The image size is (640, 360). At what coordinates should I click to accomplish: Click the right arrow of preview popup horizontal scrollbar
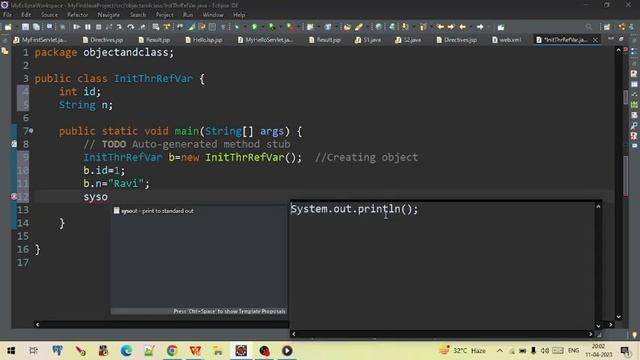[590, 334]
